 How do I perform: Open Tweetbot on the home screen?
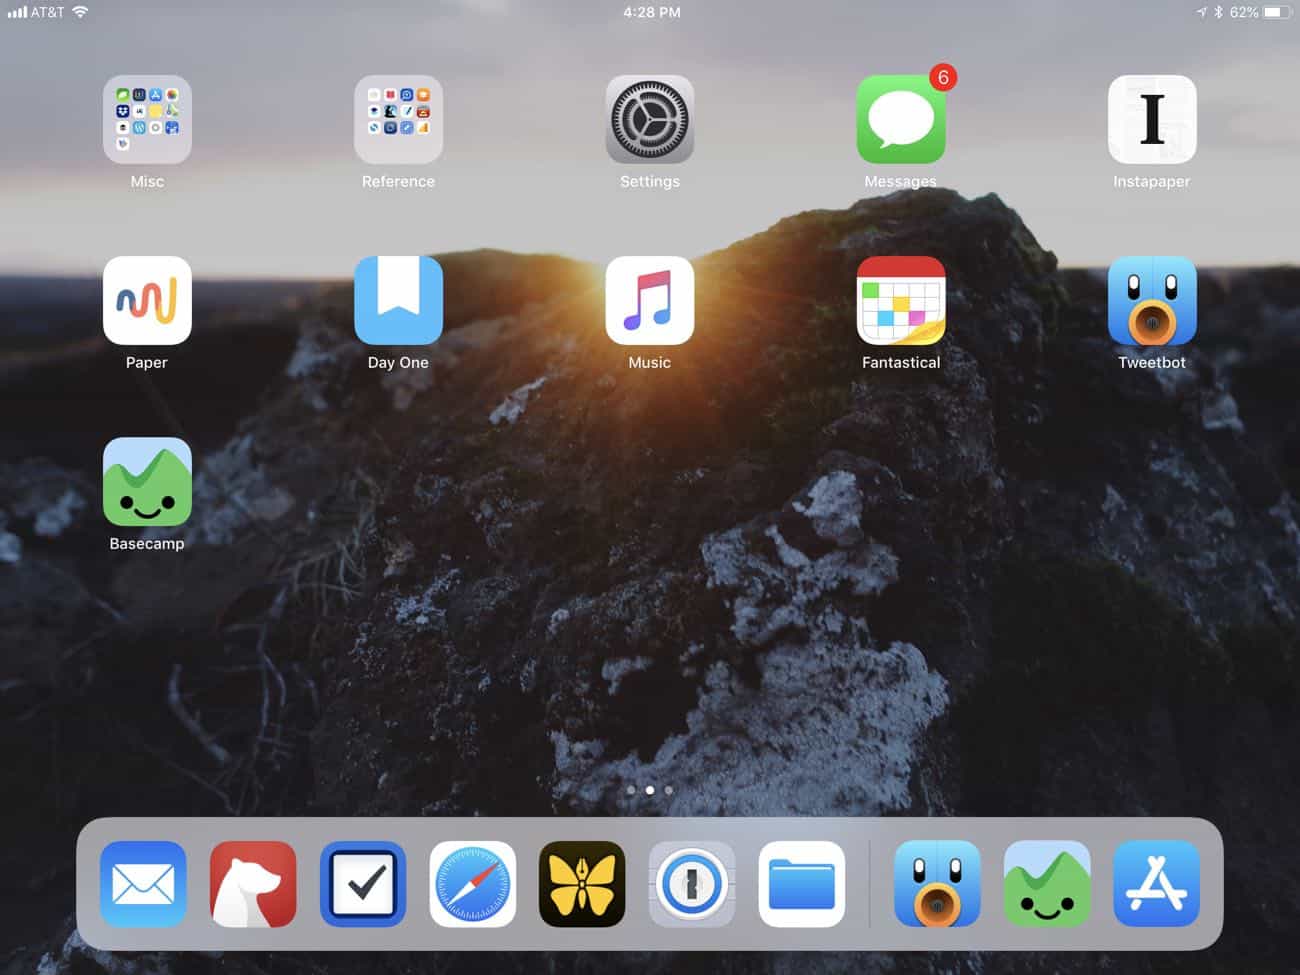(x=1152, y=300)
